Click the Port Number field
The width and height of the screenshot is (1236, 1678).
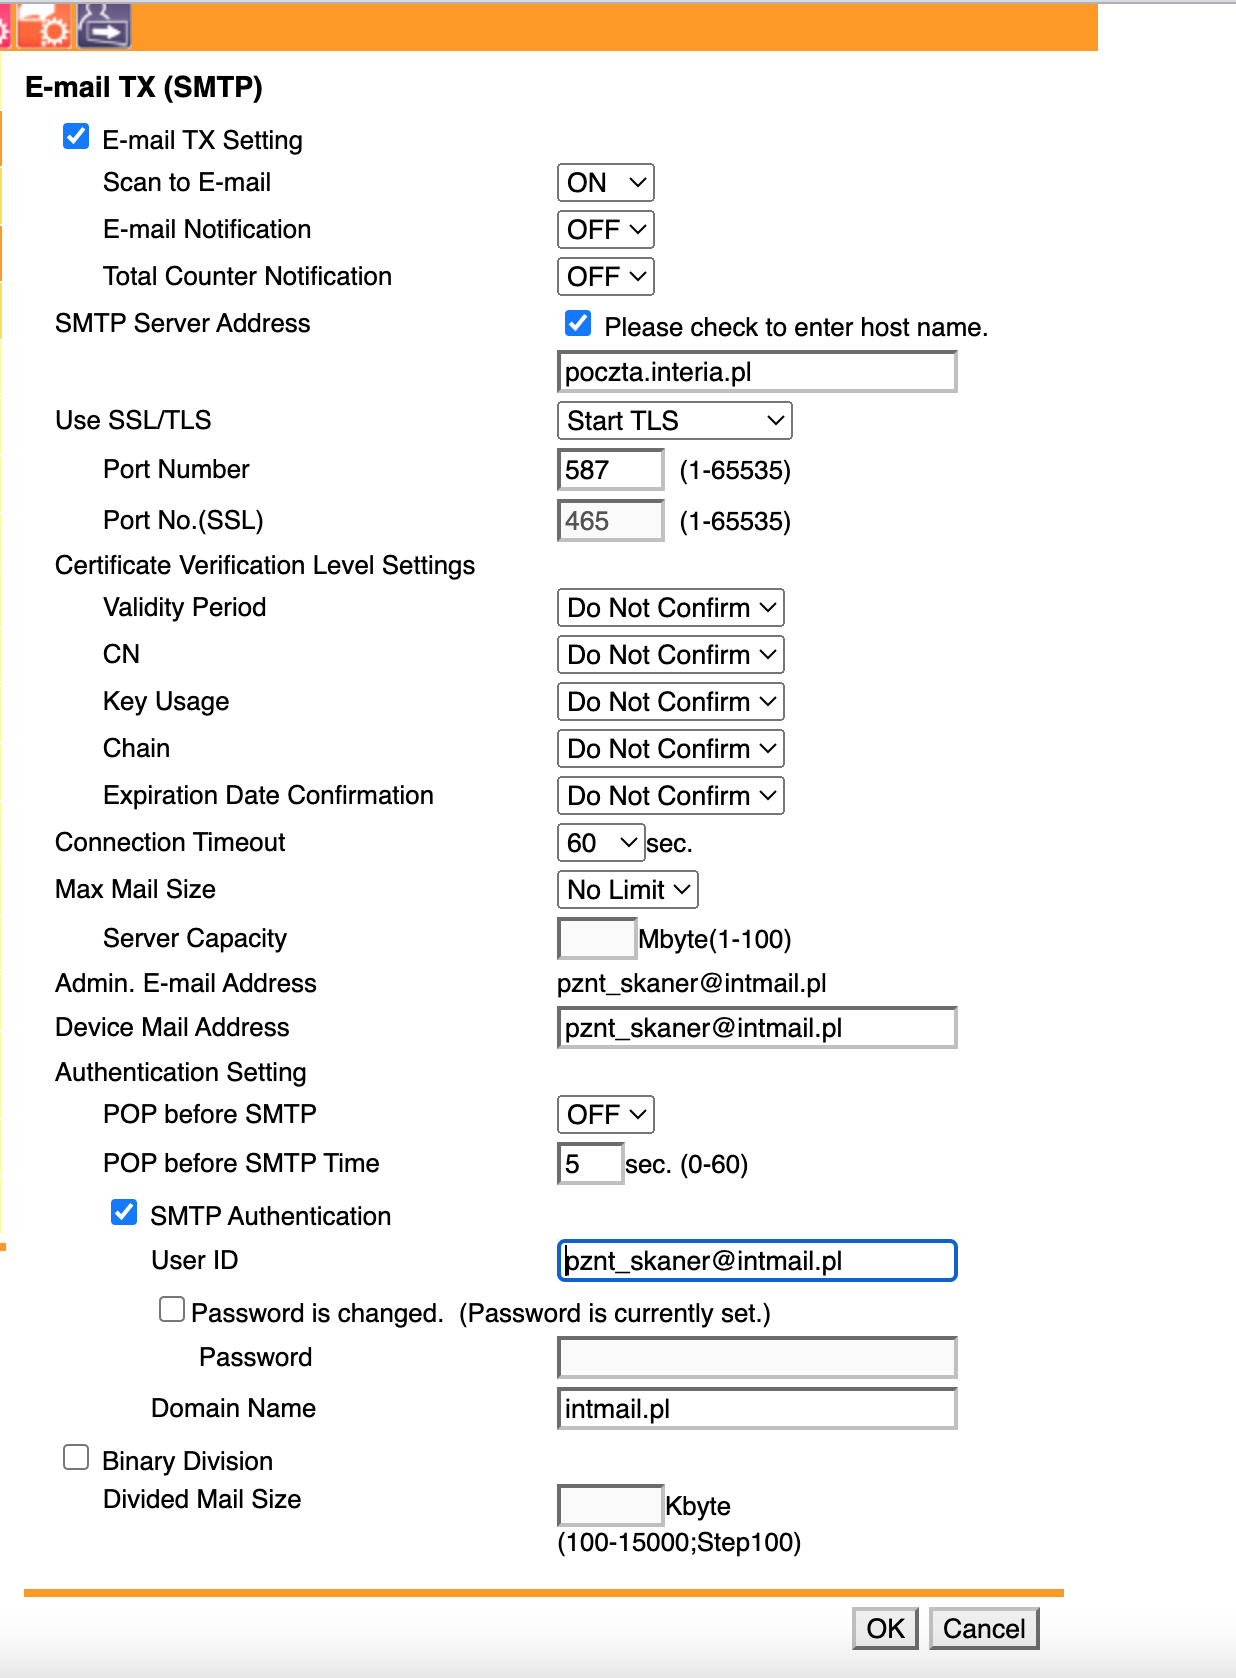tap(611, 470)
